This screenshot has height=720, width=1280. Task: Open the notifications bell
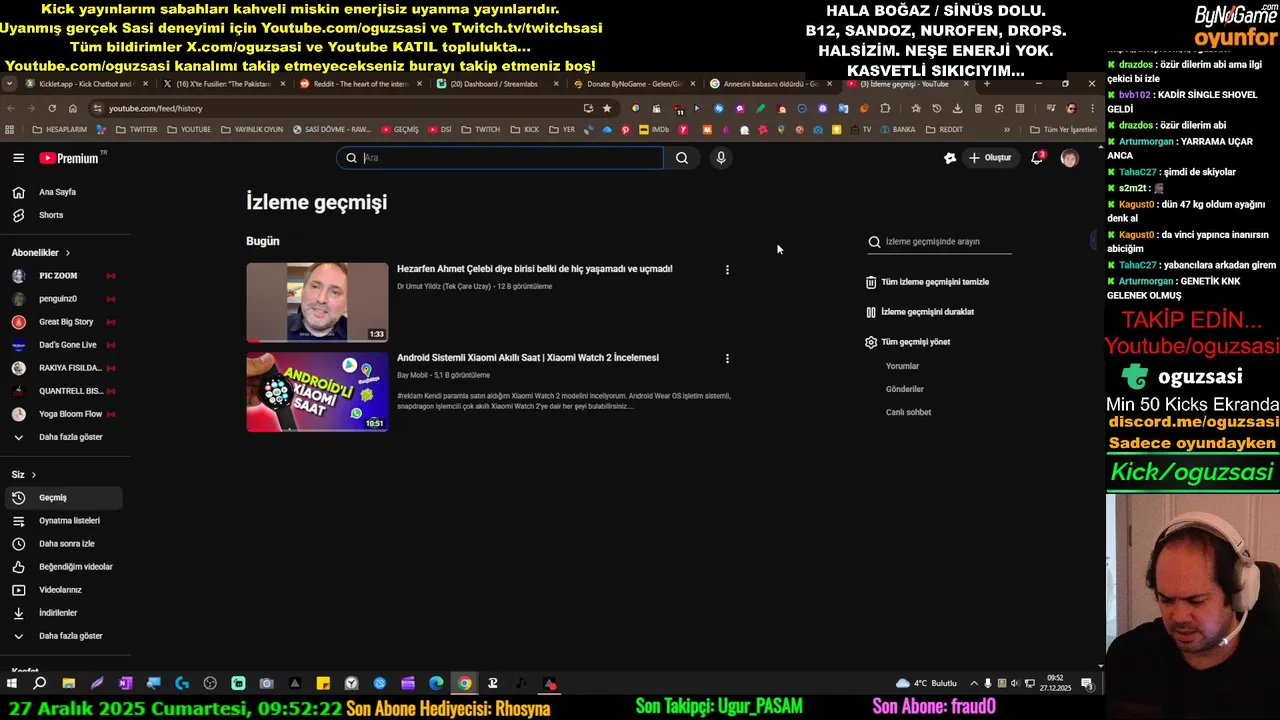1037,158
